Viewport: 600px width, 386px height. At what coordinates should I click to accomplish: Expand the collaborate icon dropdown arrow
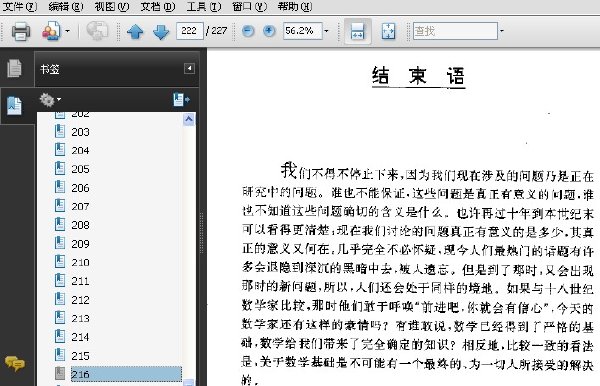click(68, 31)
